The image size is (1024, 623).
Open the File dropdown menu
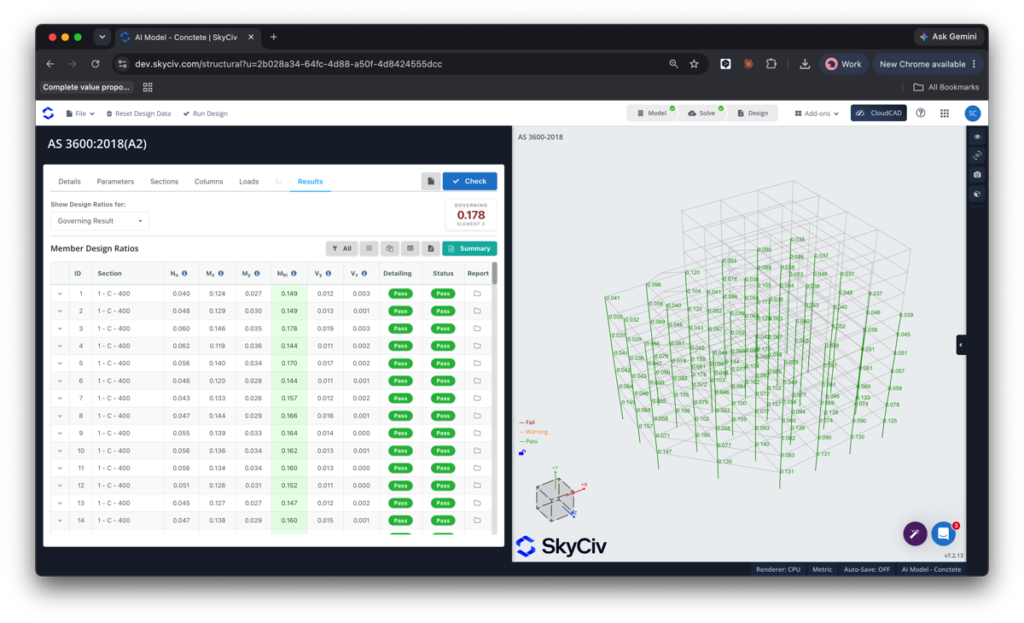pyautogui.click(x=80, y=114)
